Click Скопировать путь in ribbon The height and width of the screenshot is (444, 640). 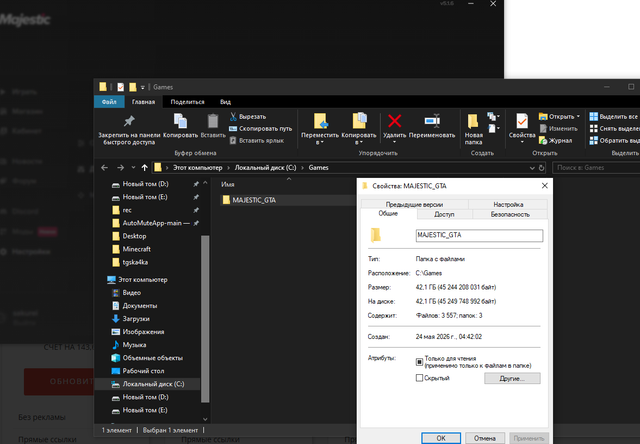[261, 129]
